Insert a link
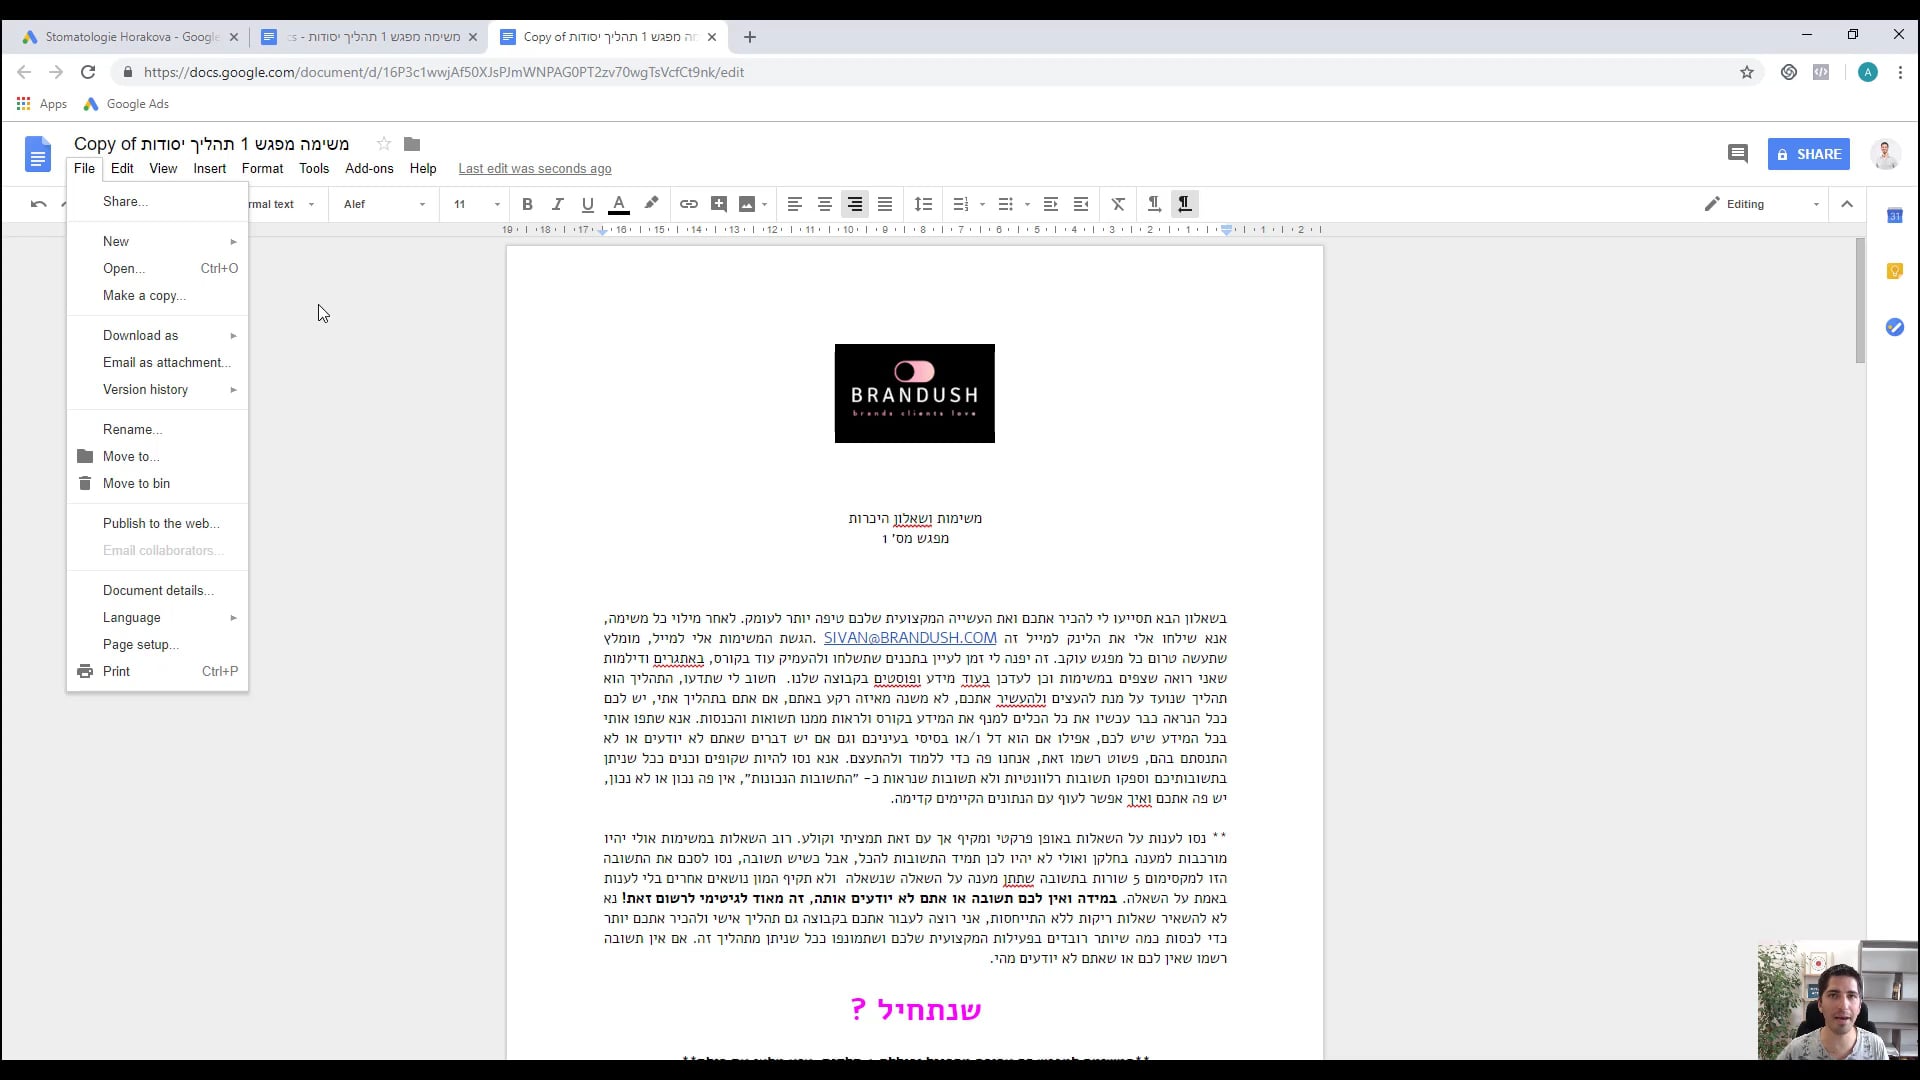Image resolution: width=1920 pixels, height=1080 pixels. pos(688,204)
